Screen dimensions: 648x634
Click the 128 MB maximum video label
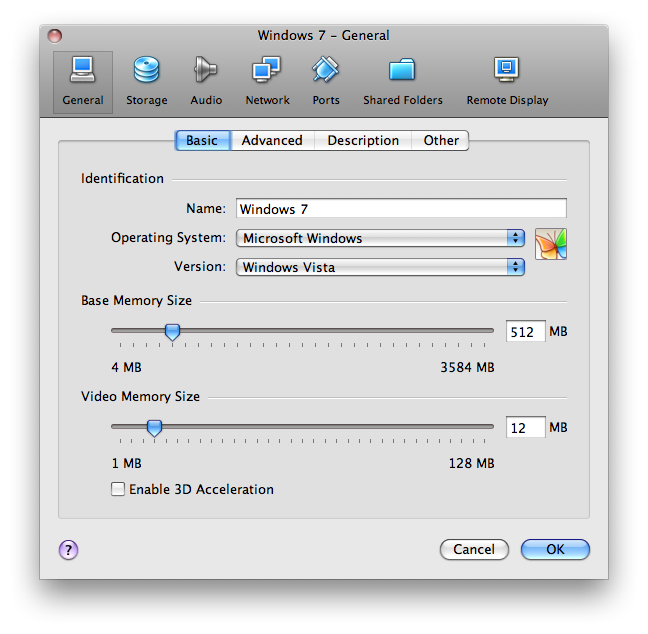[x=472, y=463]
